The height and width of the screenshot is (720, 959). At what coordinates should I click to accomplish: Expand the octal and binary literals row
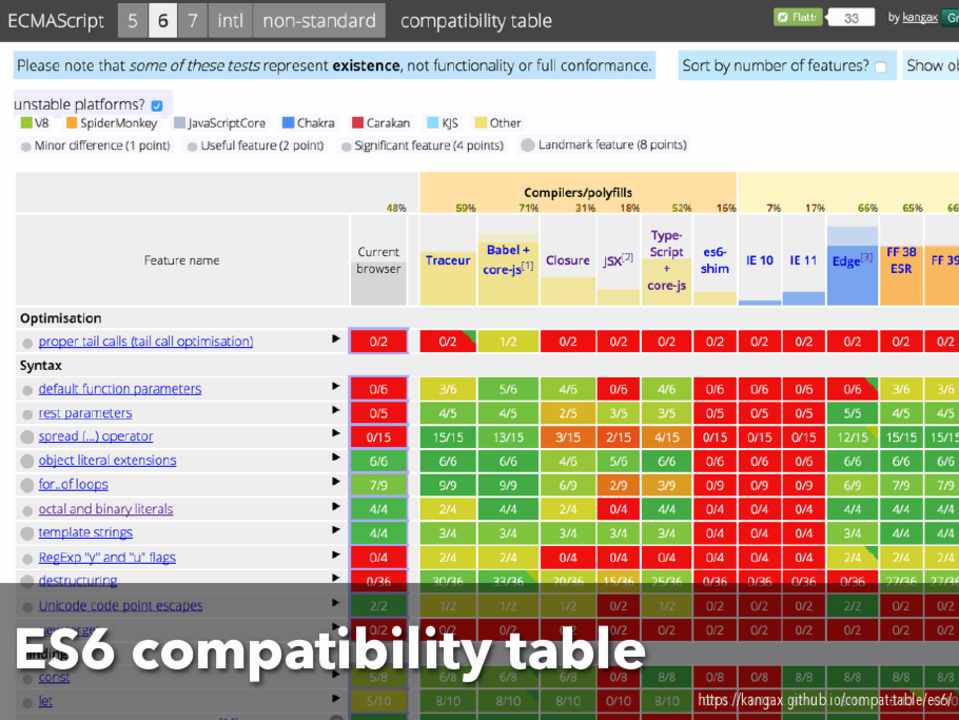[336, 508]
